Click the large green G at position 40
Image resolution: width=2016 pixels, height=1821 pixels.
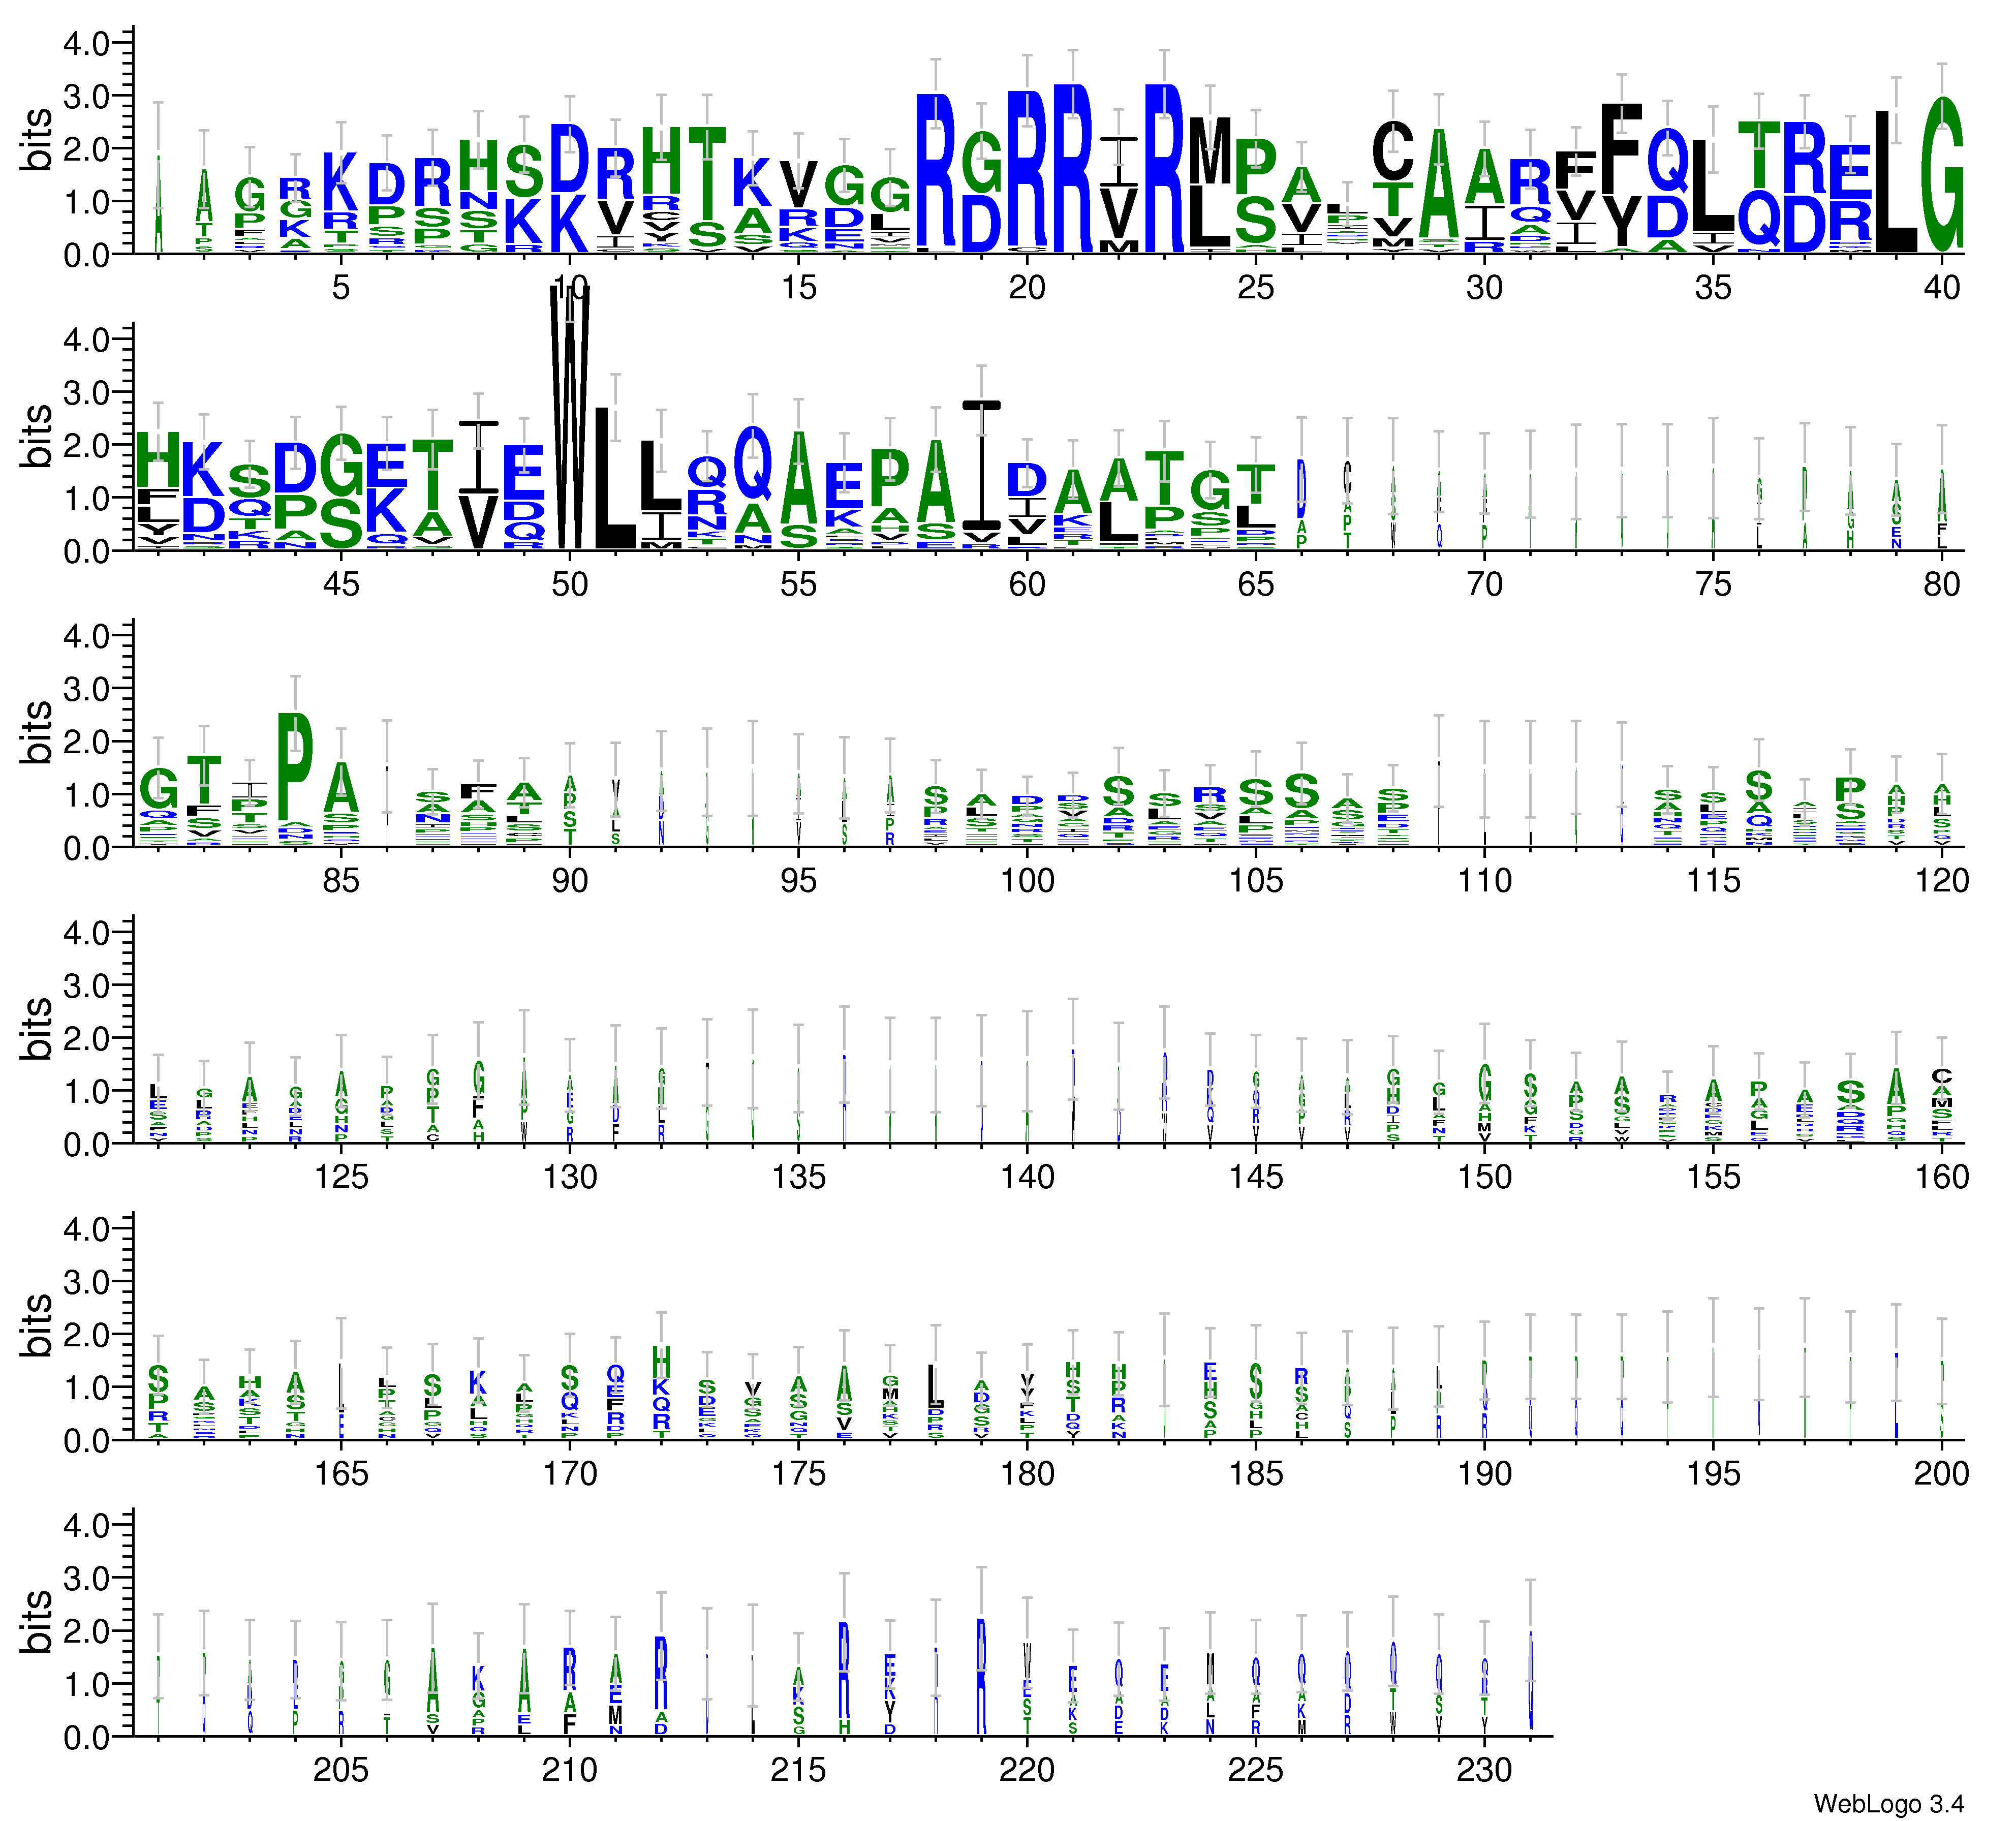[x=1941, y=175]
